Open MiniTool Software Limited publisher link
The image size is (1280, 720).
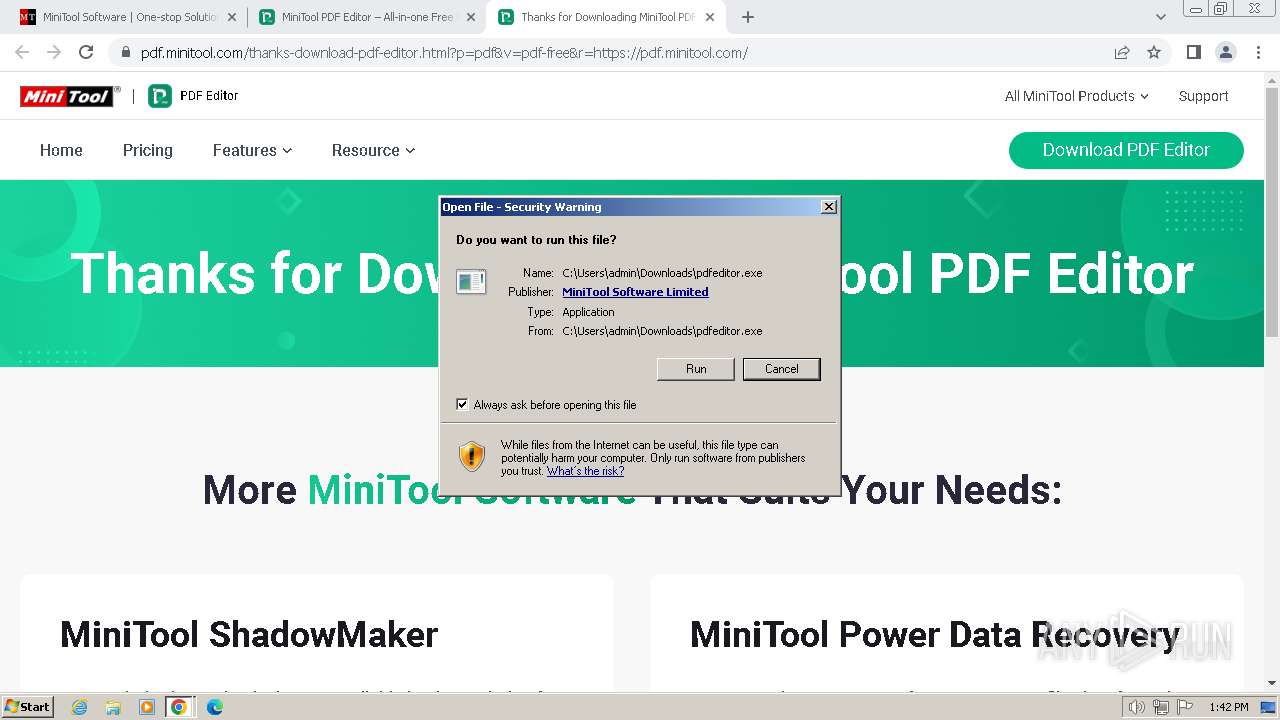pos(635,292)
